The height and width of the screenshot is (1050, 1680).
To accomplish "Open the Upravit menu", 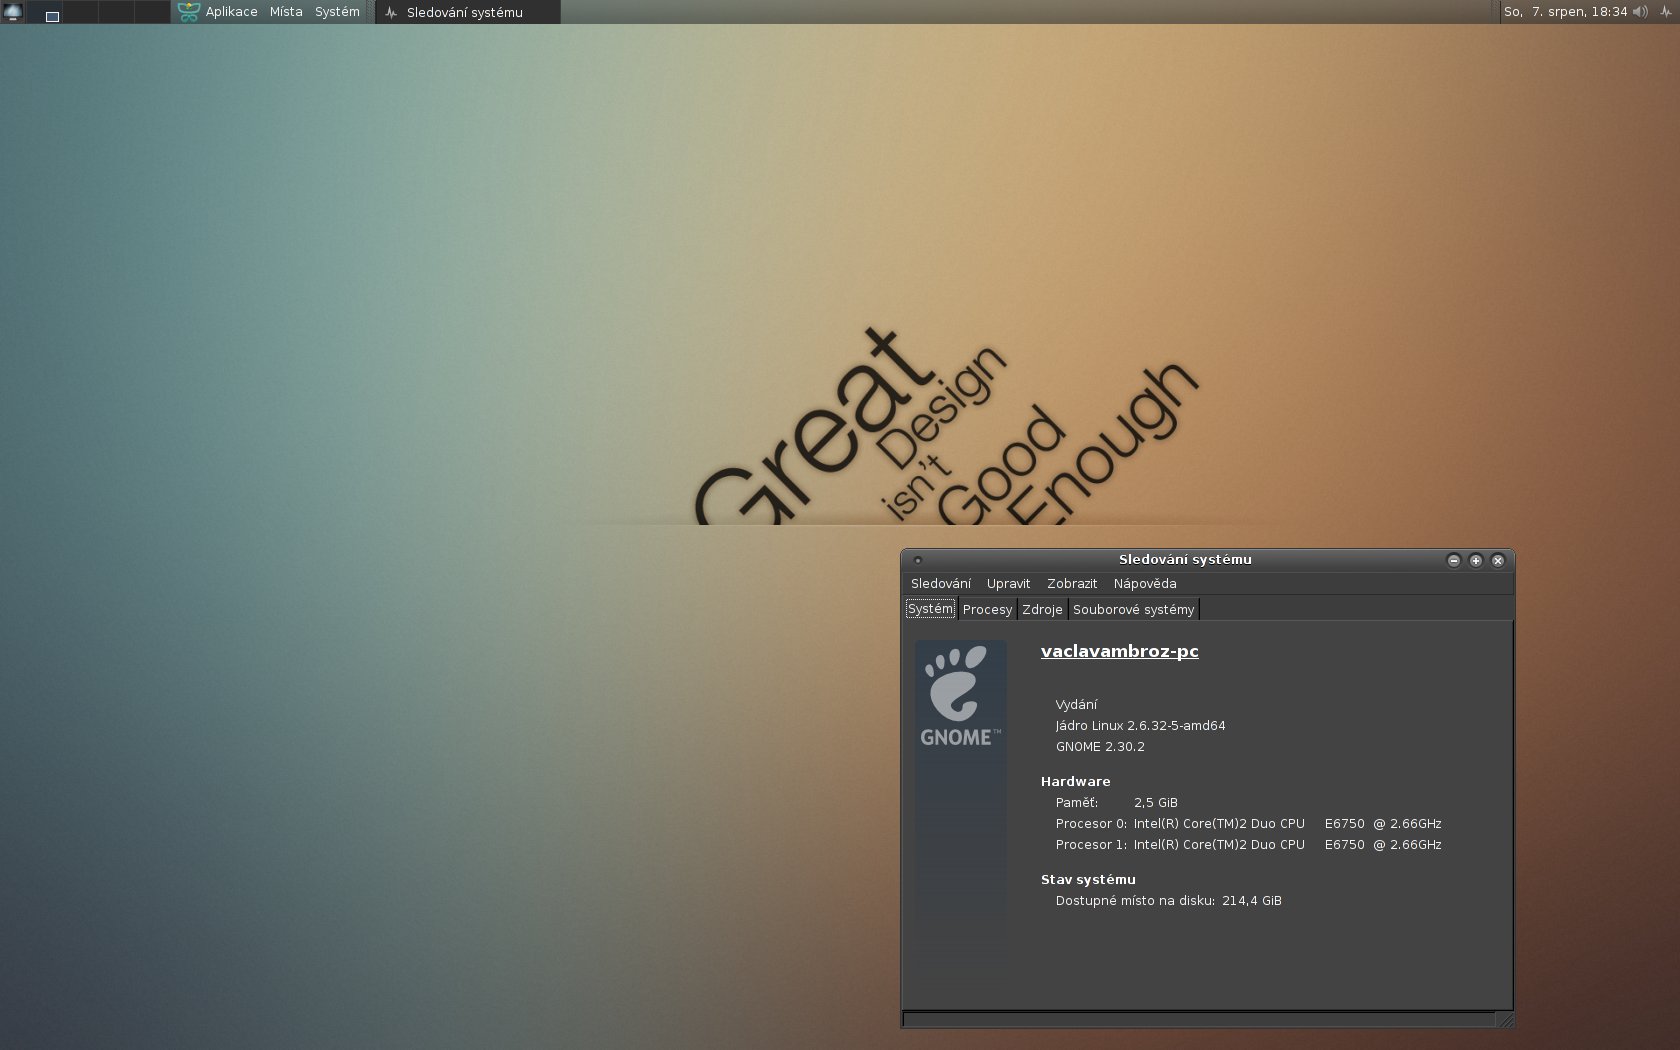I will [1008, 584].
